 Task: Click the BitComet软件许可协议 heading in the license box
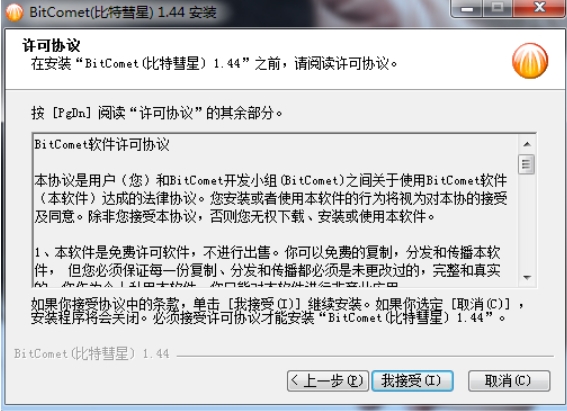pyautogui.click(x=102, y=145)
